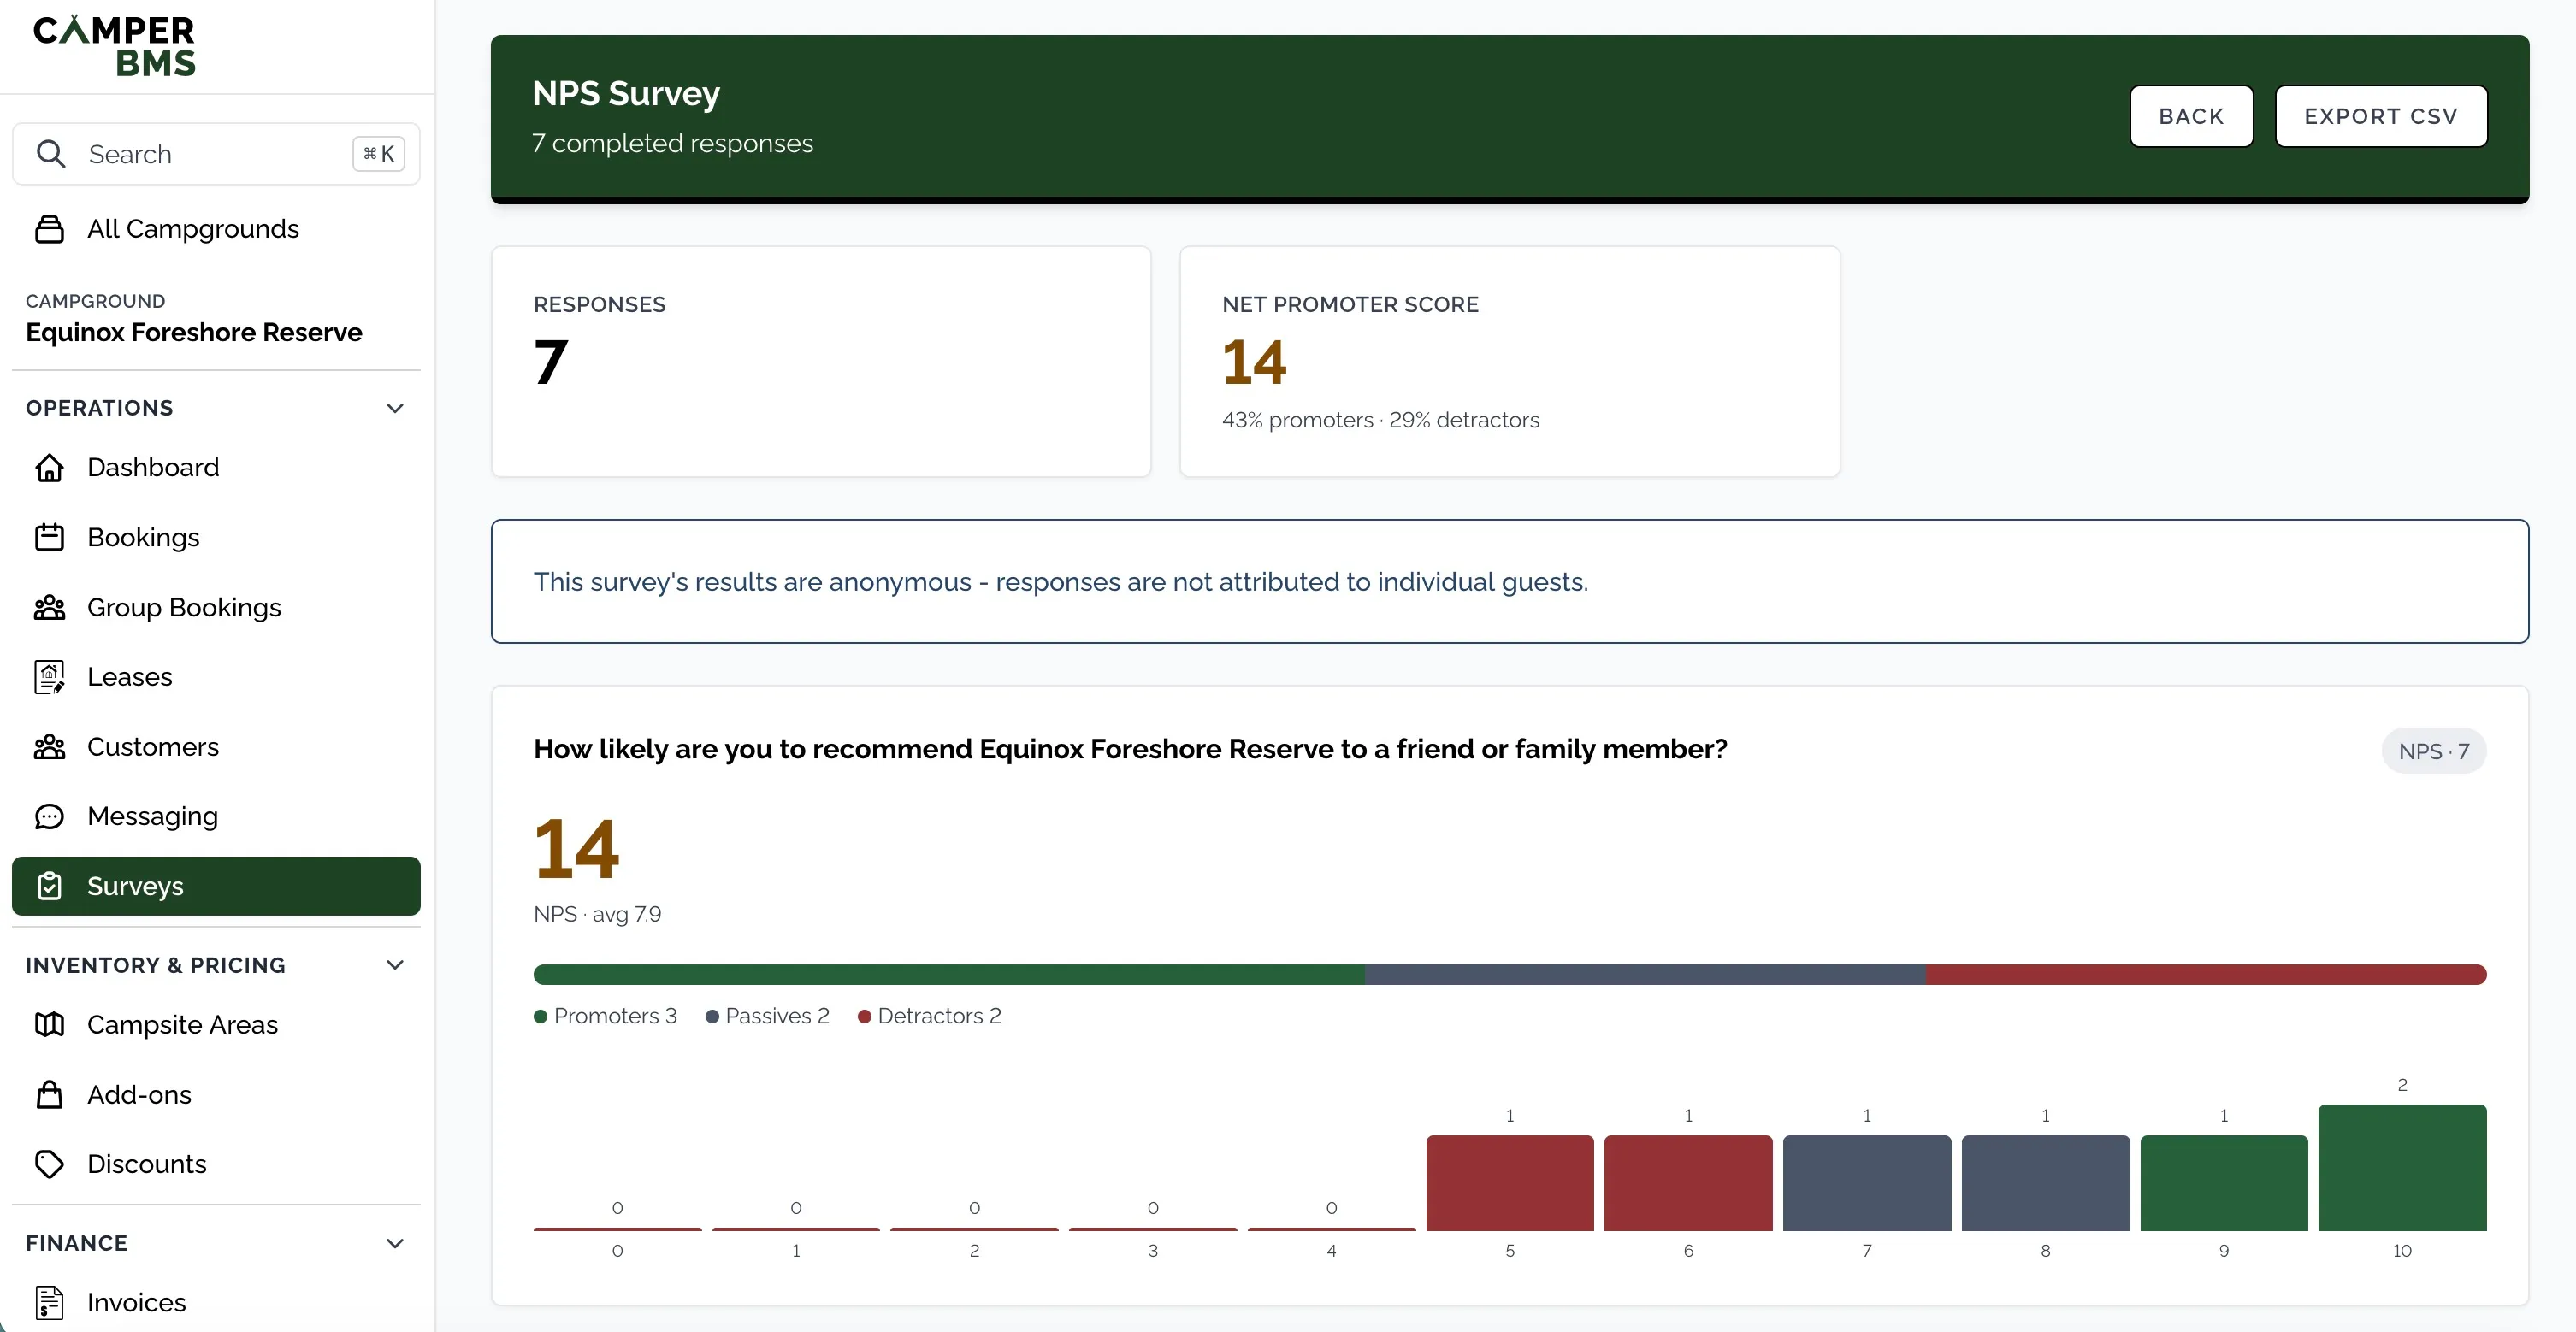Click the 'NPS · avg 7.9' text
This screenshot has height=1332, width=2576.
(597, 914)
